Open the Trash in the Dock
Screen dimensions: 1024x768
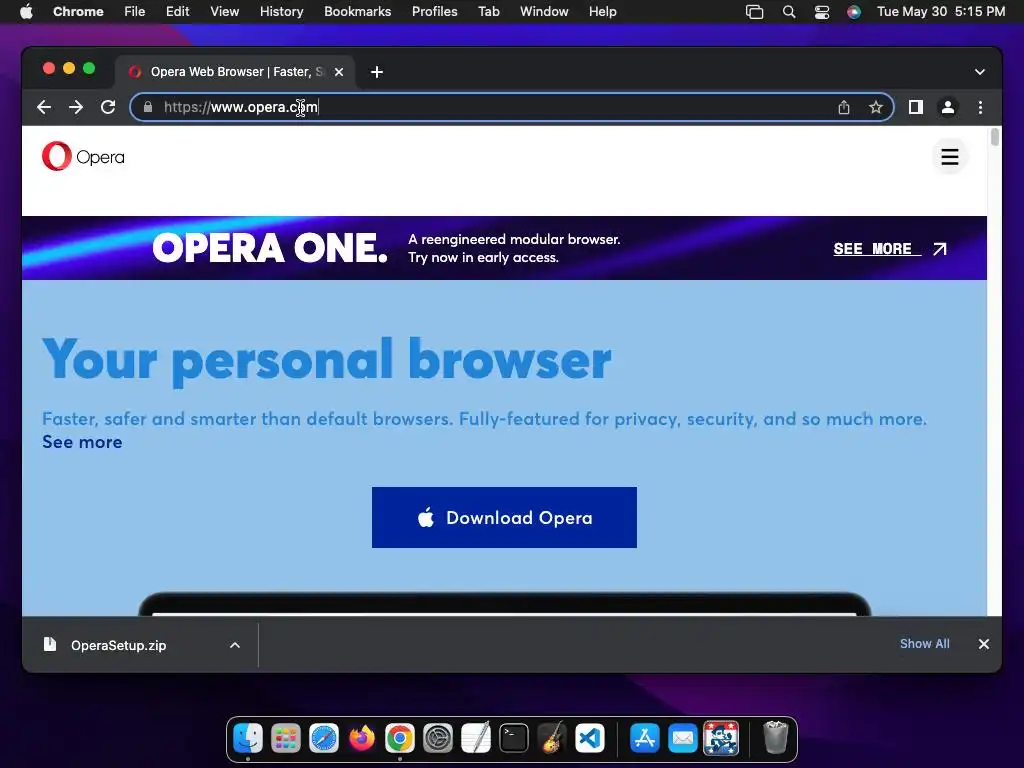775,737
